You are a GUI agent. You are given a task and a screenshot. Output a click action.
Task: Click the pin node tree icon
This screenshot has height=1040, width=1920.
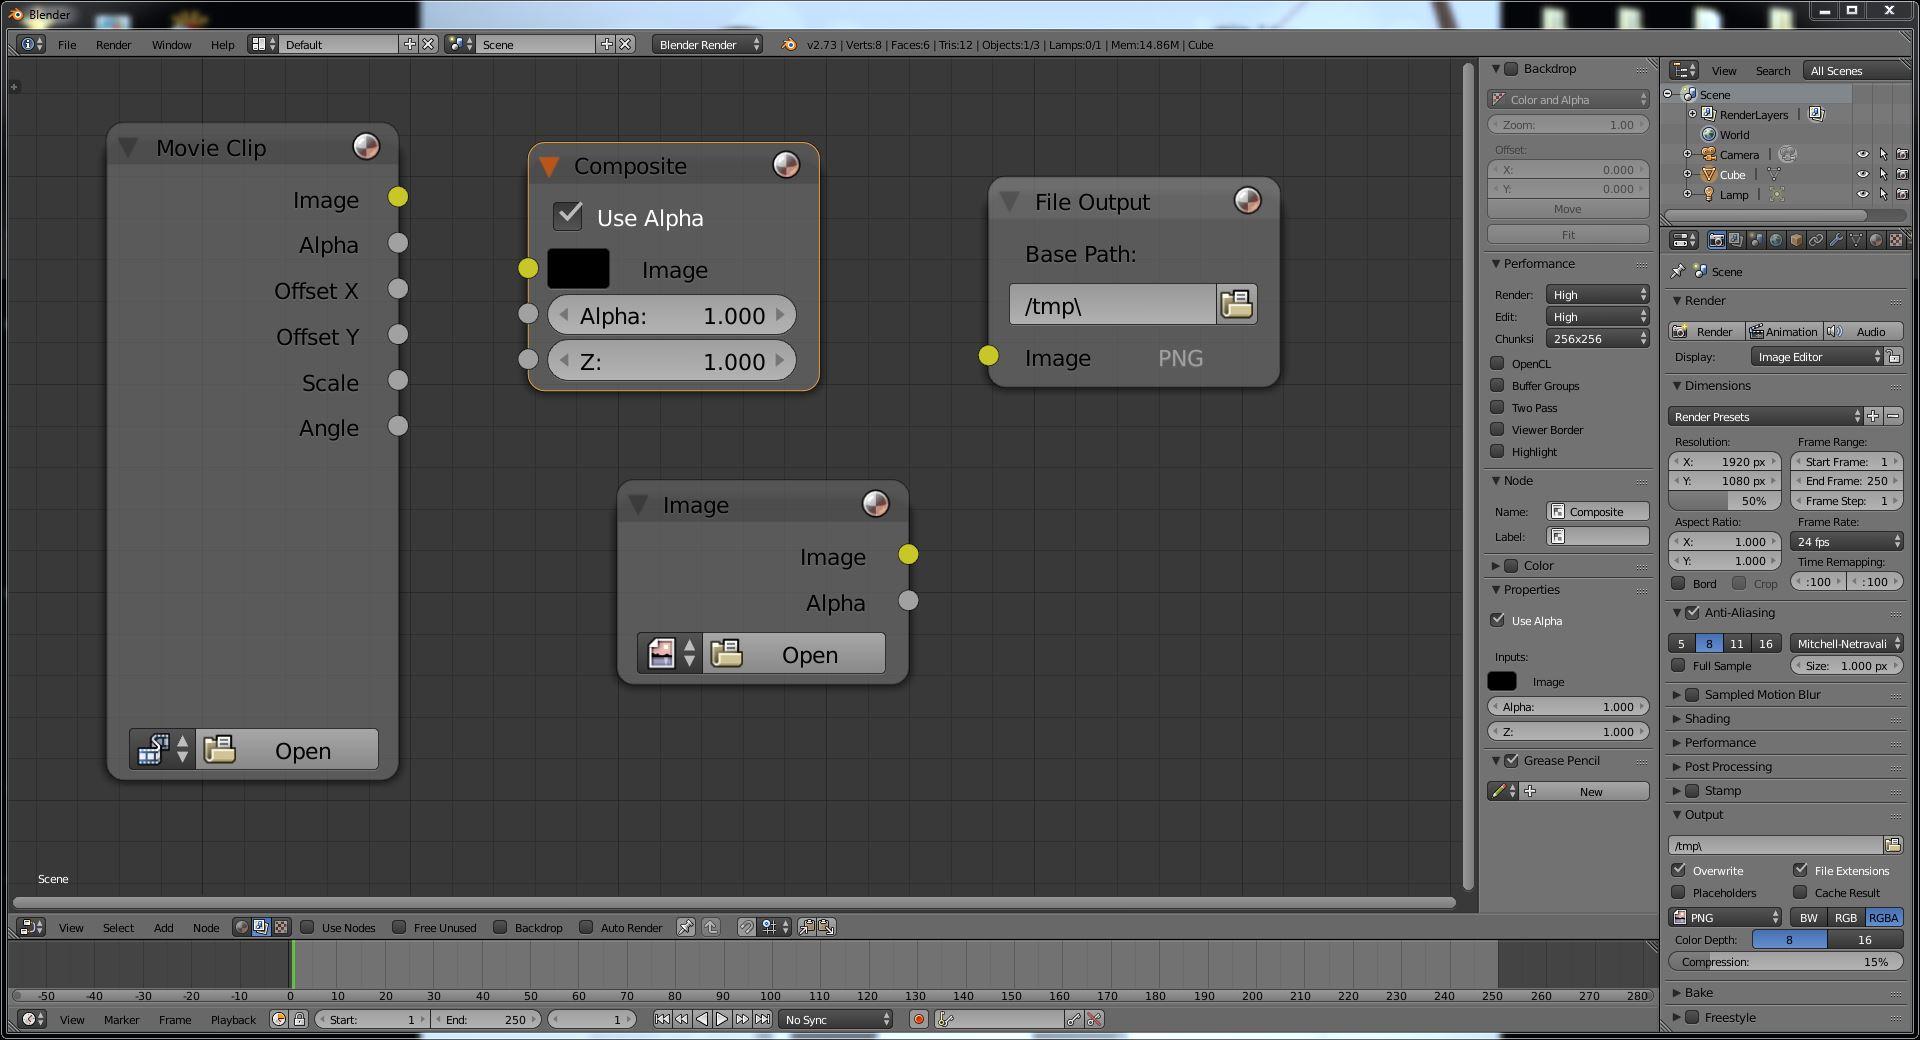[x=686, y=927]
